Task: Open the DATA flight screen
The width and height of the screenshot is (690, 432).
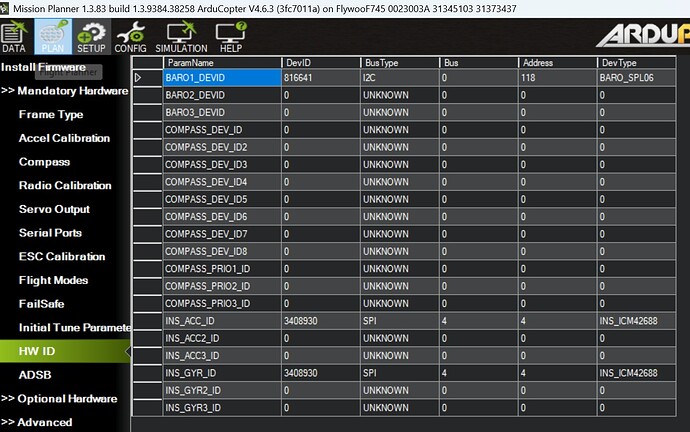Action: coord(14,37)
